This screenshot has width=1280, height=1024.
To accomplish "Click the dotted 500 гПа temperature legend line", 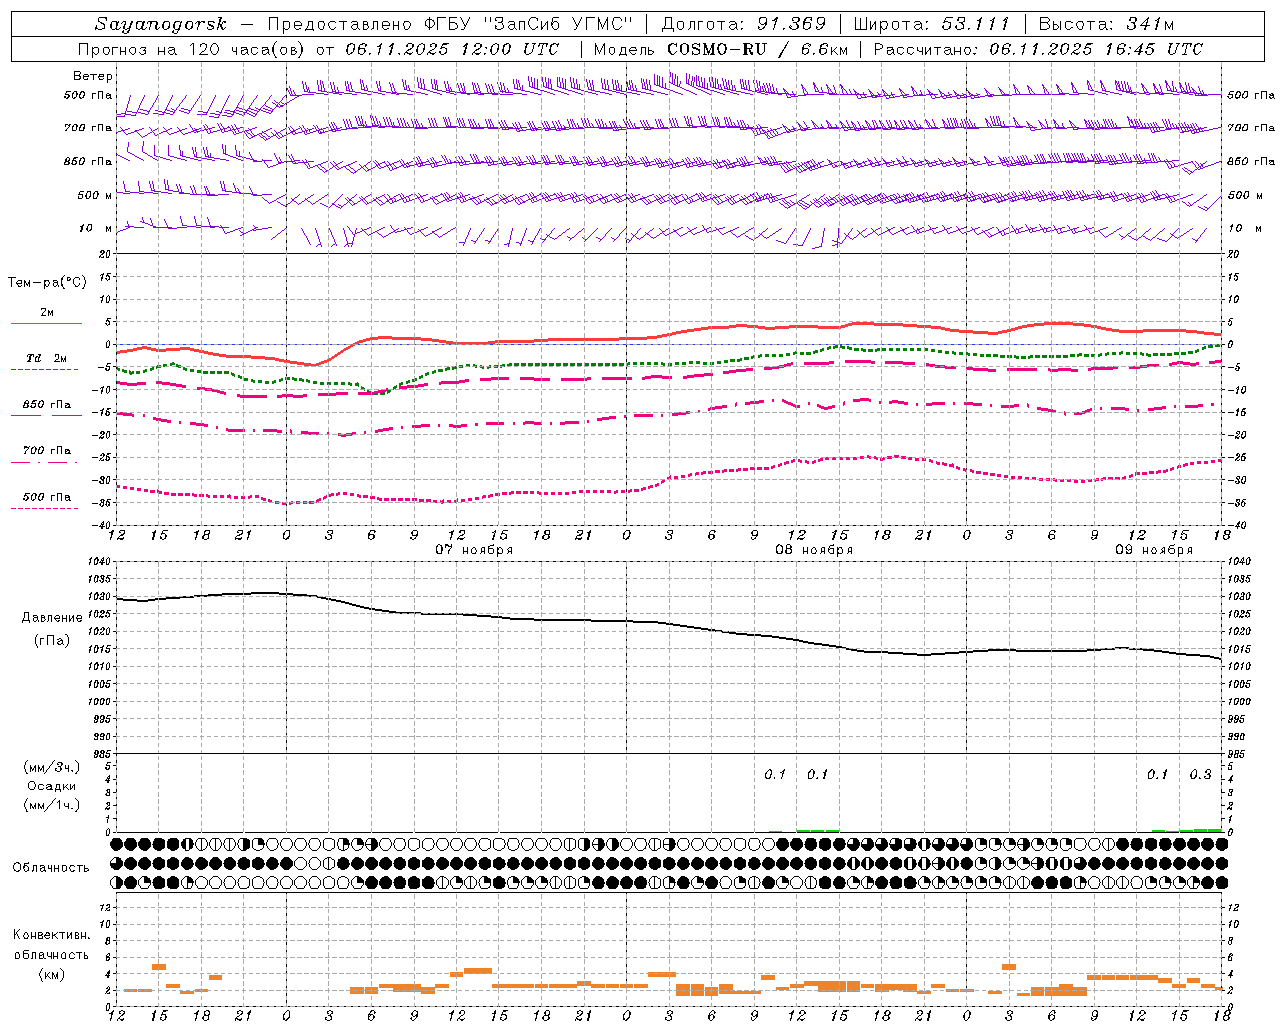I will [x=44, y=508].
